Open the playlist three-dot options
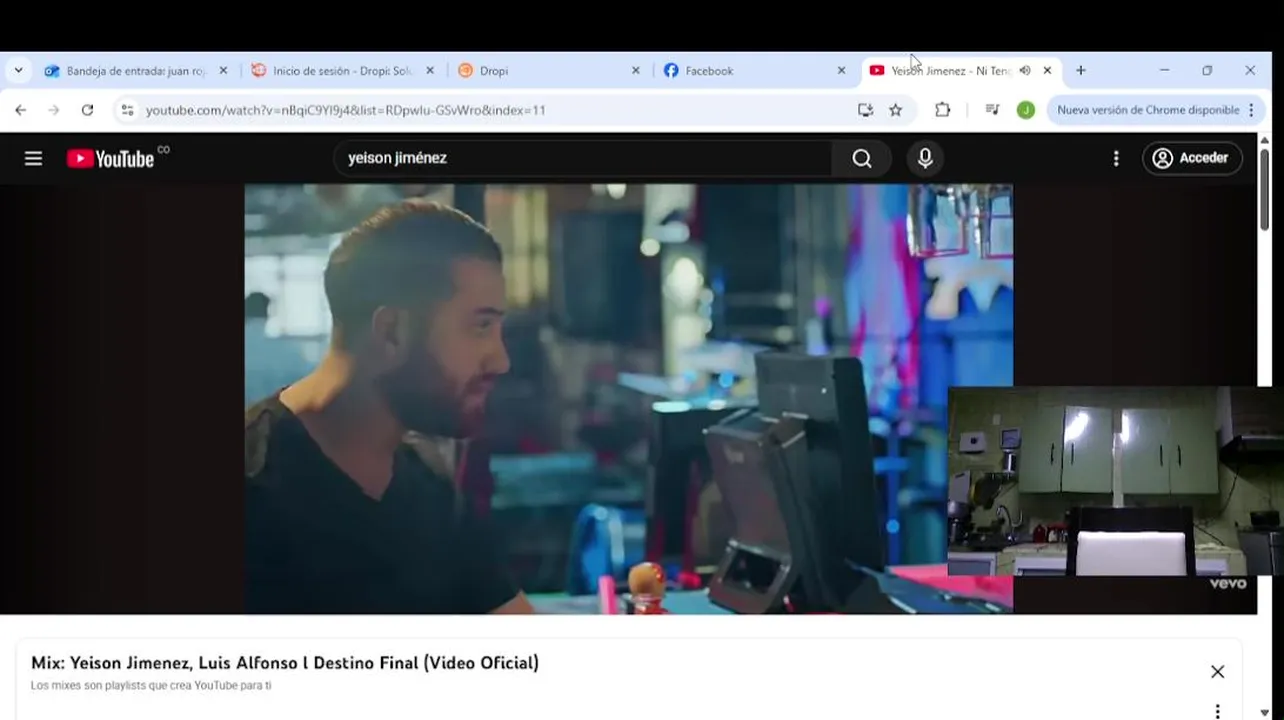1284x720 pixels. click(1217, 711)
